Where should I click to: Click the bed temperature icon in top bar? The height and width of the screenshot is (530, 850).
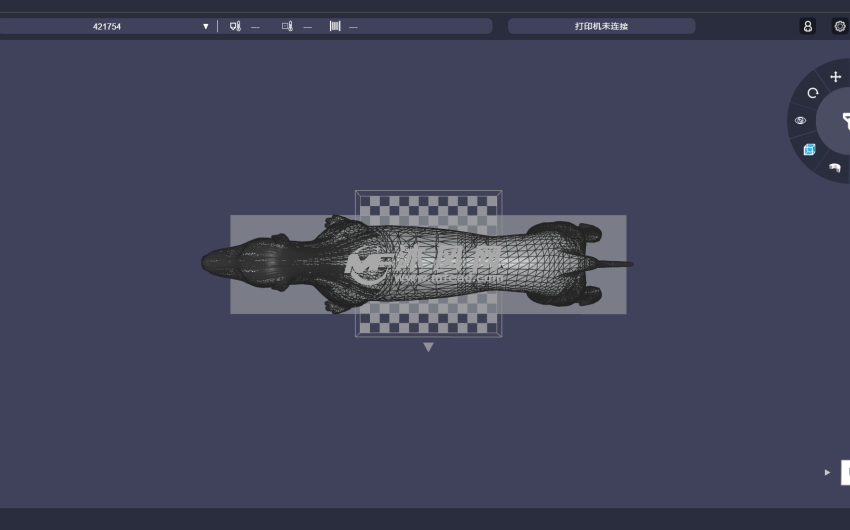point(287,26)
